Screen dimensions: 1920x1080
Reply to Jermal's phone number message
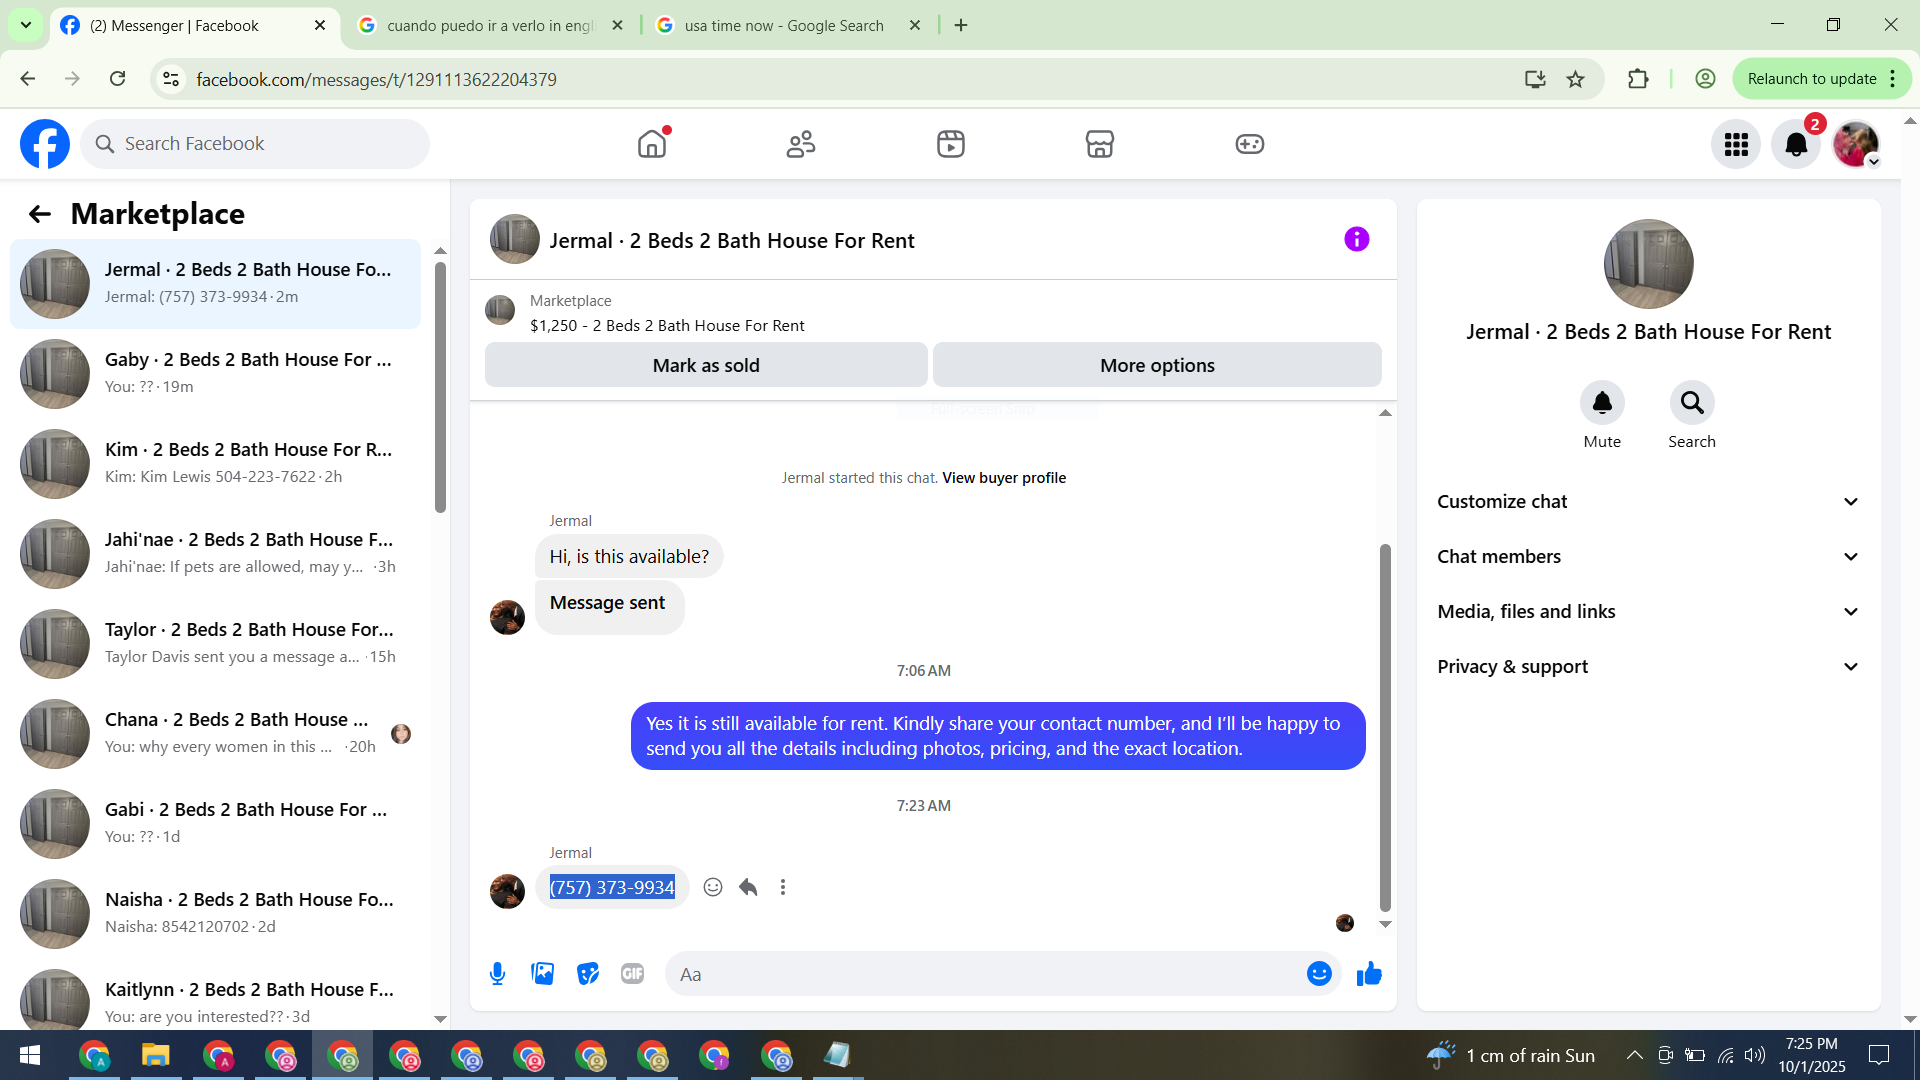[x=748, y=887]
